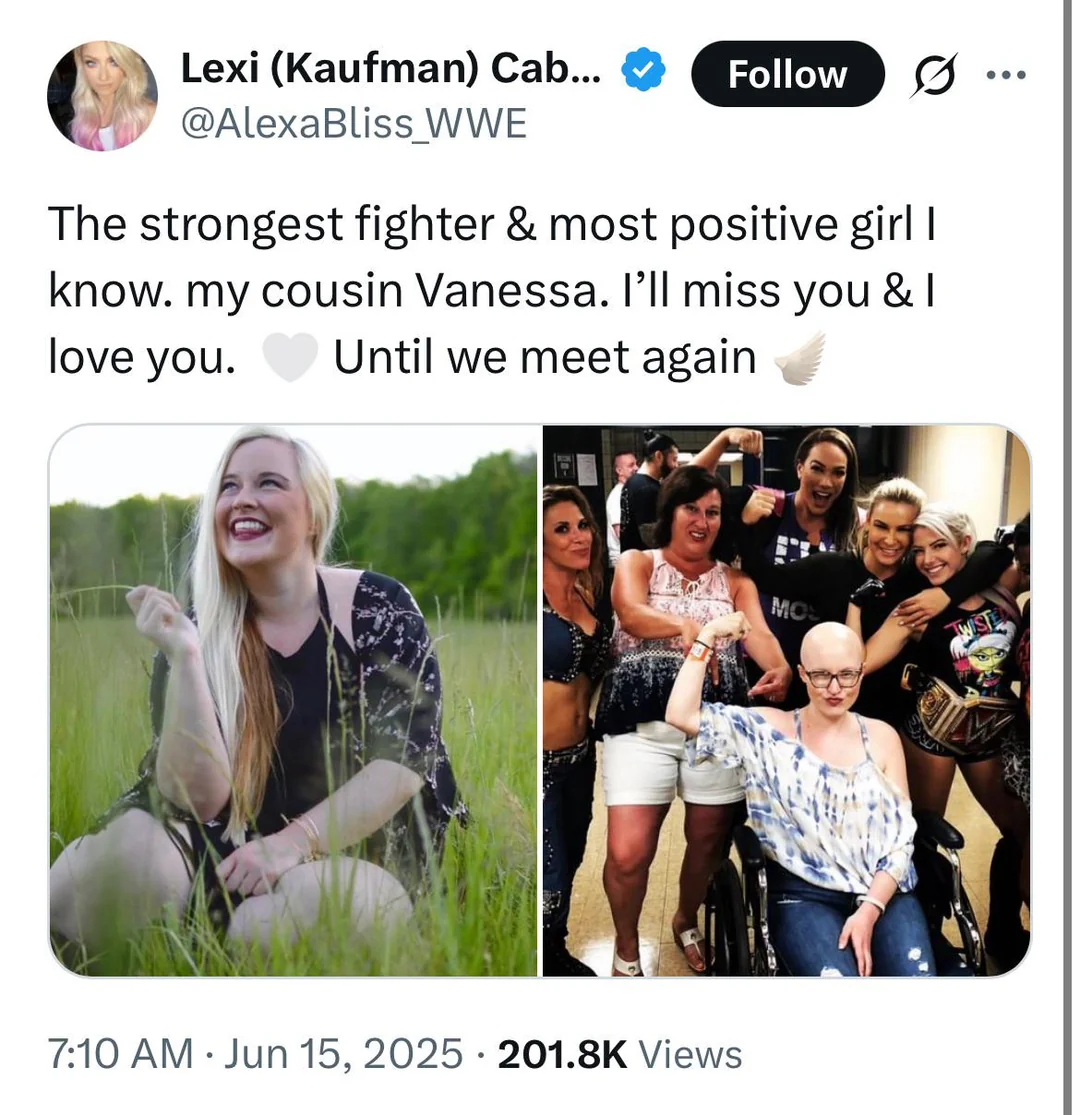Click the 'Until we meet again' text line
Viewport: 1080px width, 1115px height.
click(x=545, y=357)
